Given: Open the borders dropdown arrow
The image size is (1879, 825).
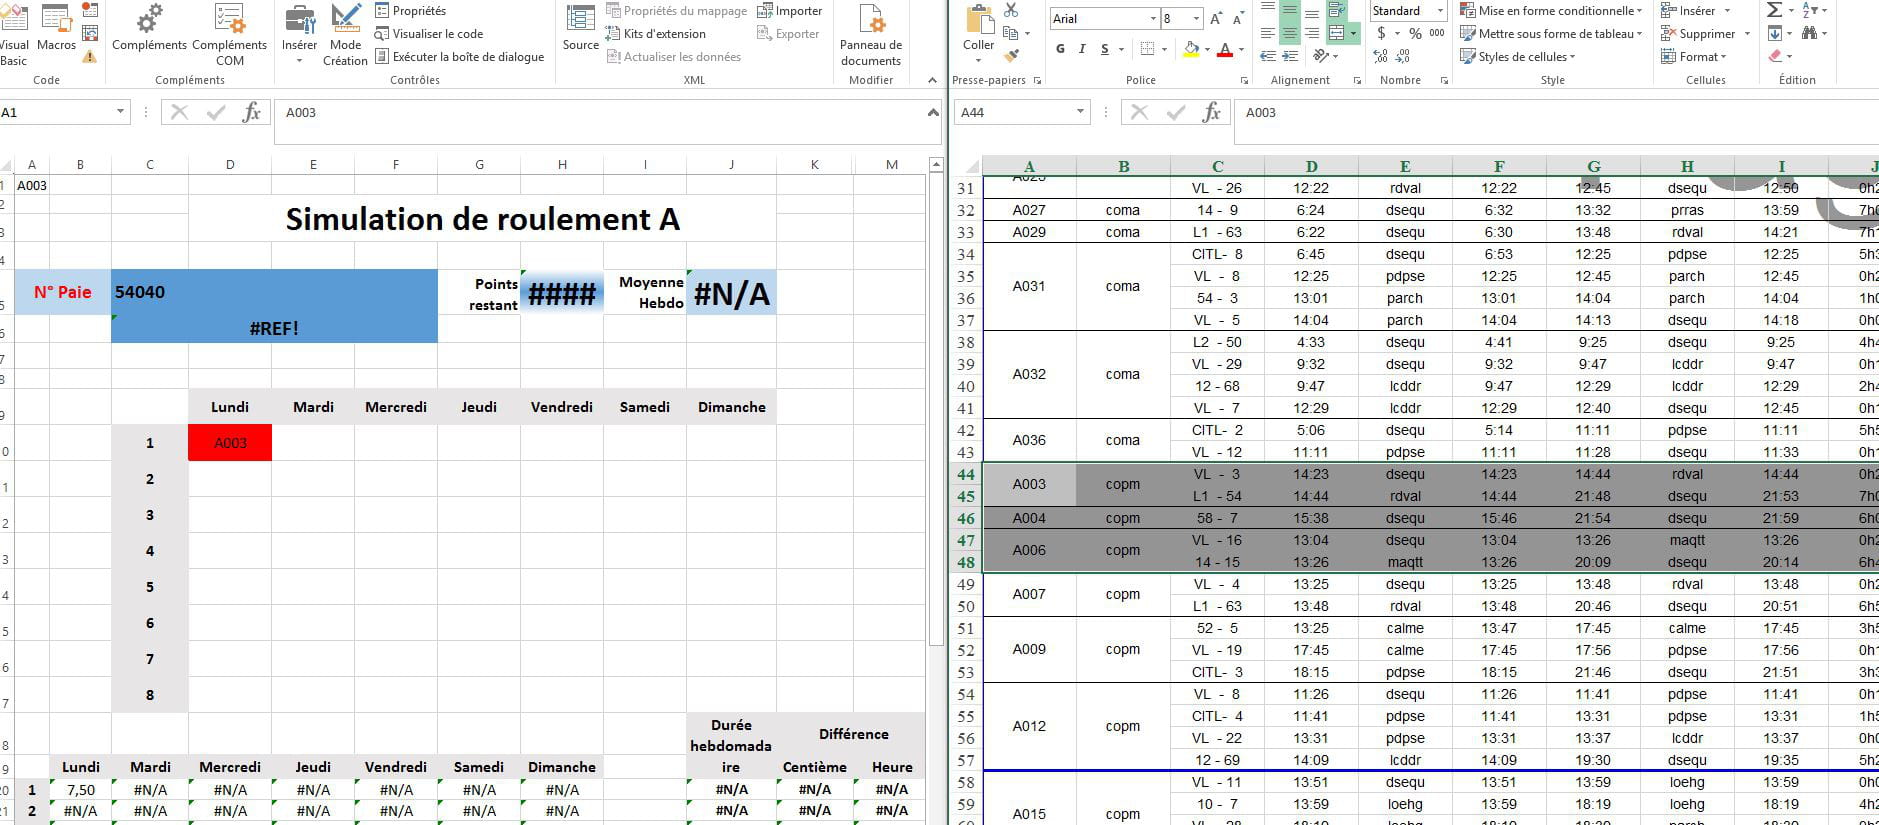Looking at the screenshot, I should click(x=1165, y=49).
